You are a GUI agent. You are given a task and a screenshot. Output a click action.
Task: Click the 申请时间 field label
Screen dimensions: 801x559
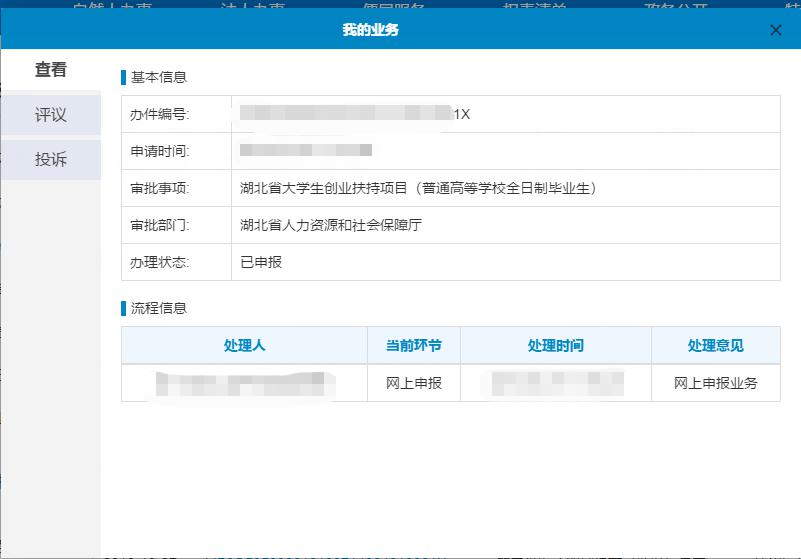[x=159, y=151]
